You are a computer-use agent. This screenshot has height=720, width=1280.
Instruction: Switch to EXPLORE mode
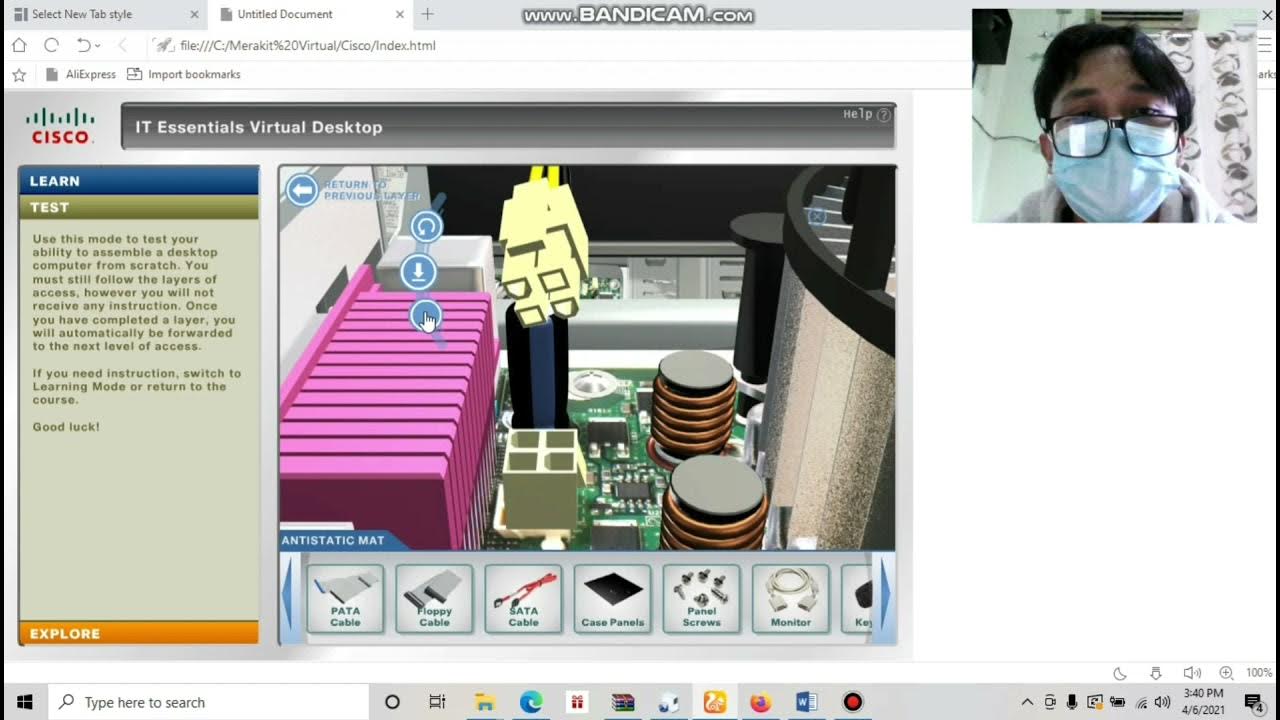(x=138, y=633)
